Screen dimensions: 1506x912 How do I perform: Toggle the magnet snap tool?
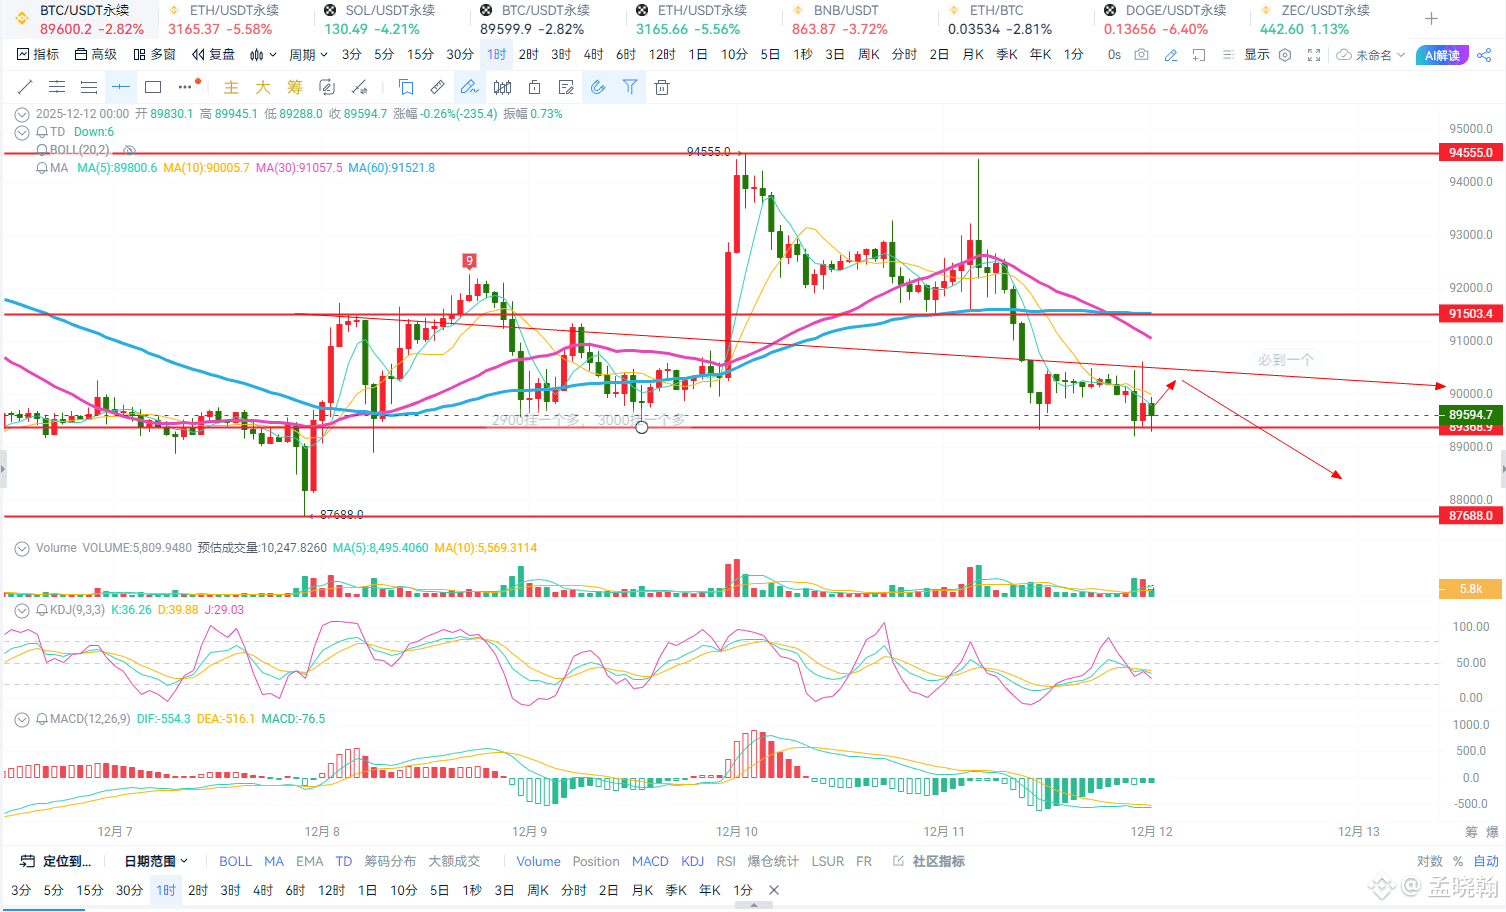pos(598,87)
